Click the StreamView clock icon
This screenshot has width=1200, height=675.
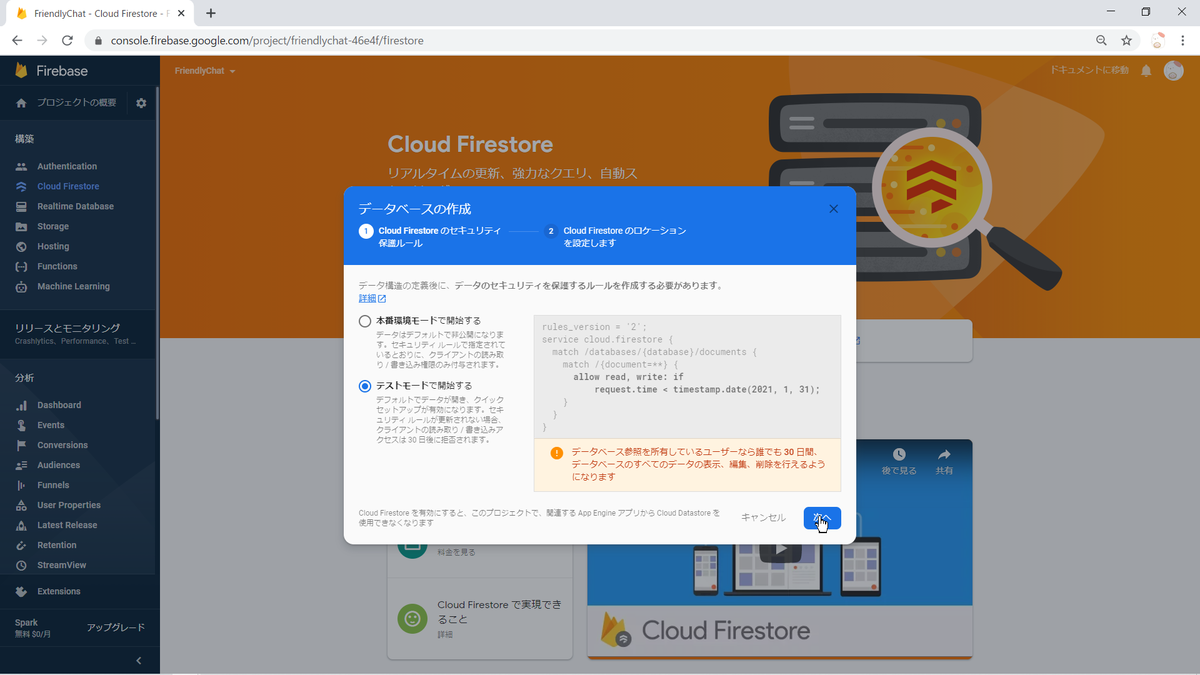[x=21, y=565]
